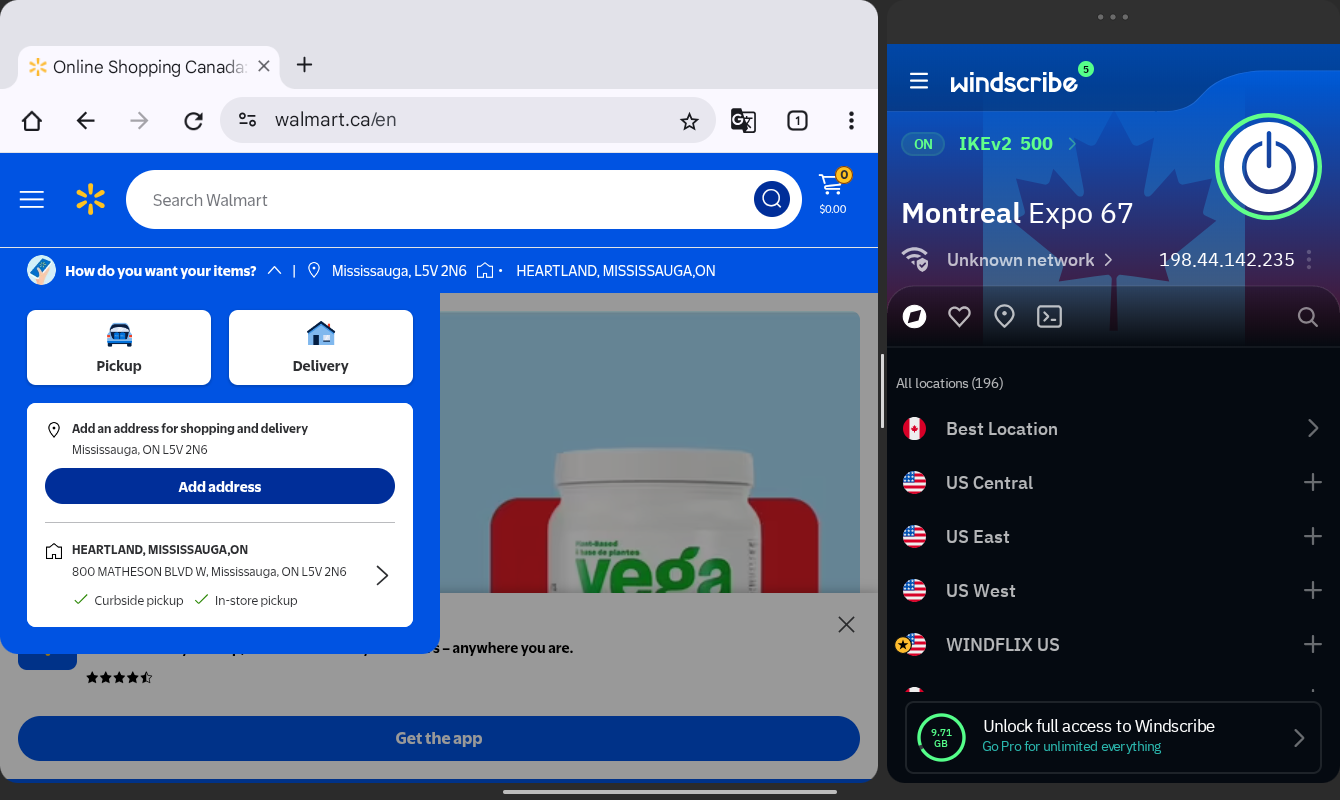
Task: Select Windscribe all locations compass tab
Action: pyautogui.click(x=914, y=317)
